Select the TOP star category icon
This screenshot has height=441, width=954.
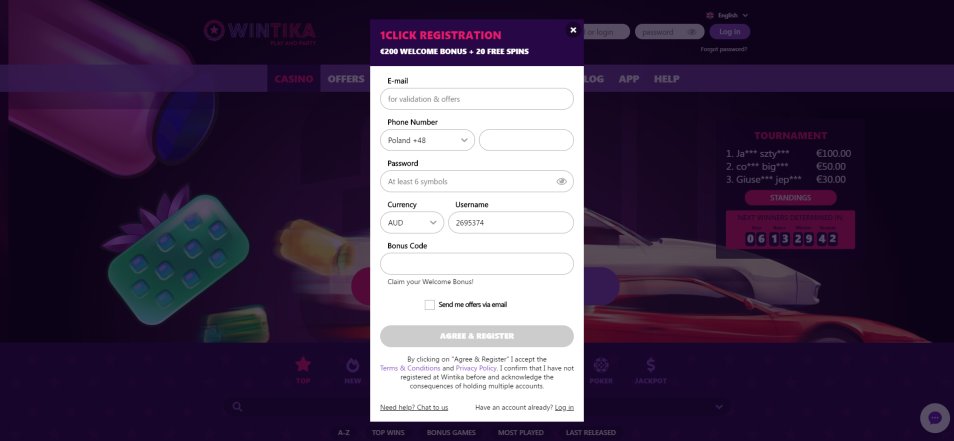(x=303, y=365)
